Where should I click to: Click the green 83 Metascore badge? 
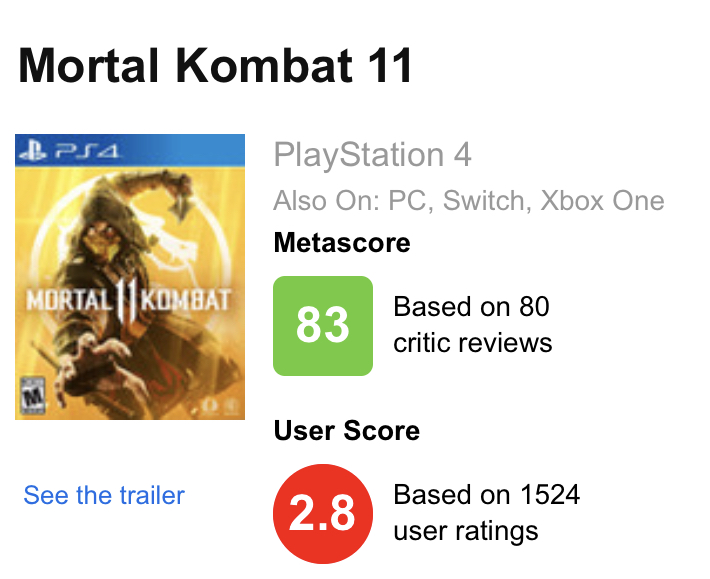323,325
